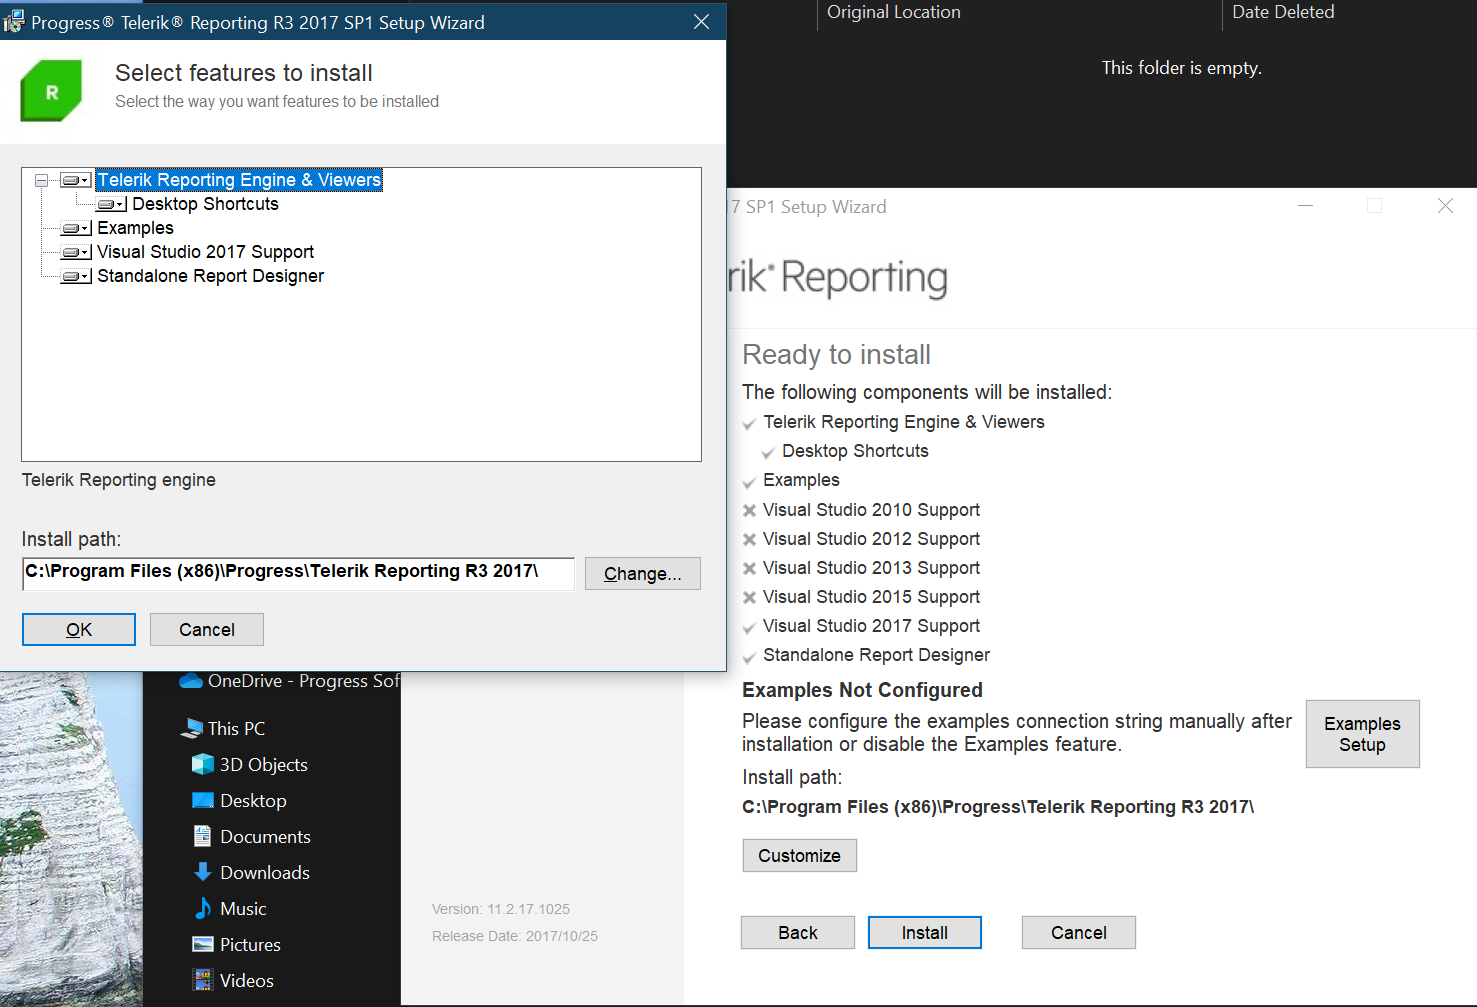Close the Ready to install wizard window

(x=1445, y=206)
